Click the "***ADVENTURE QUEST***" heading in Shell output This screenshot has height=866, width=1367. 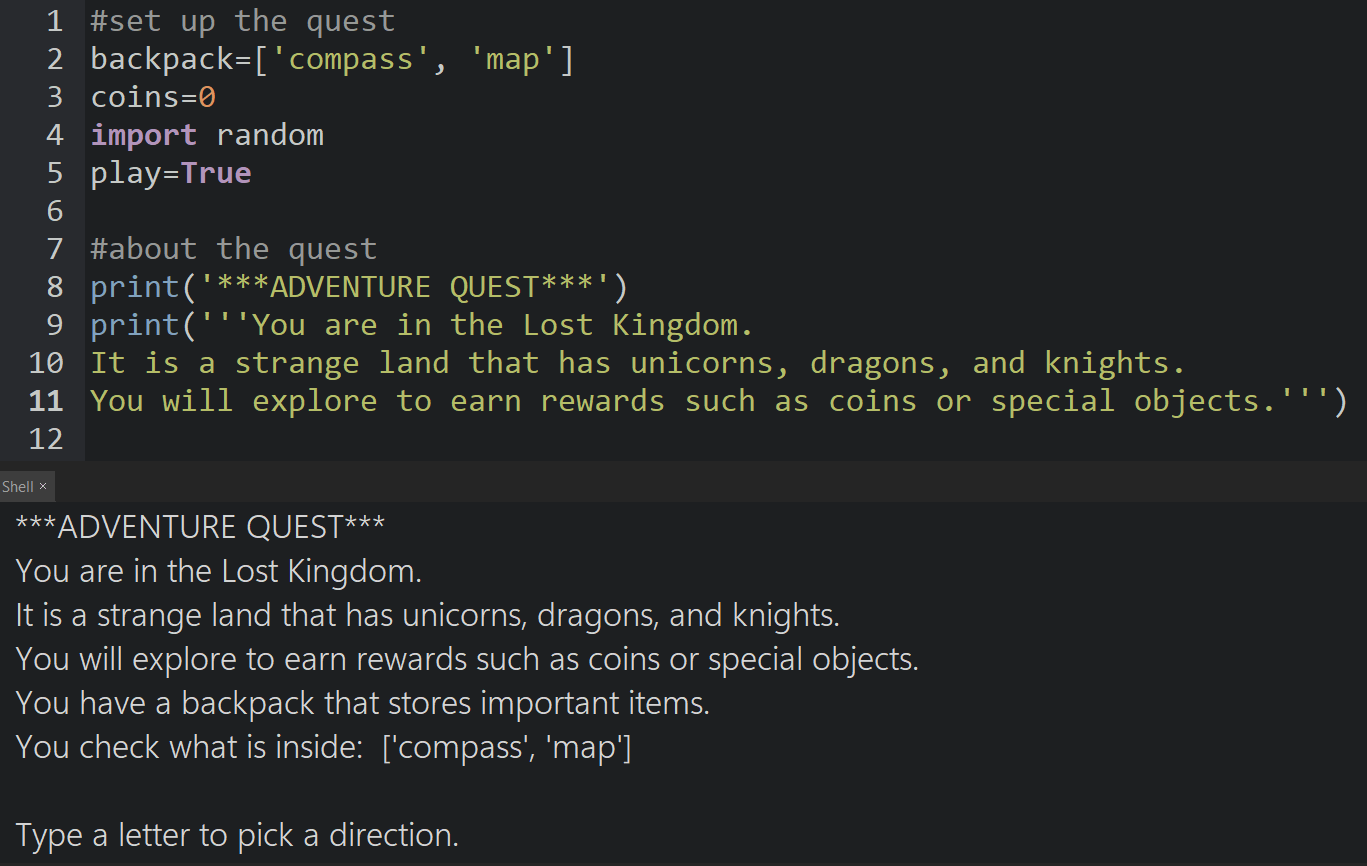click(200, 527)
